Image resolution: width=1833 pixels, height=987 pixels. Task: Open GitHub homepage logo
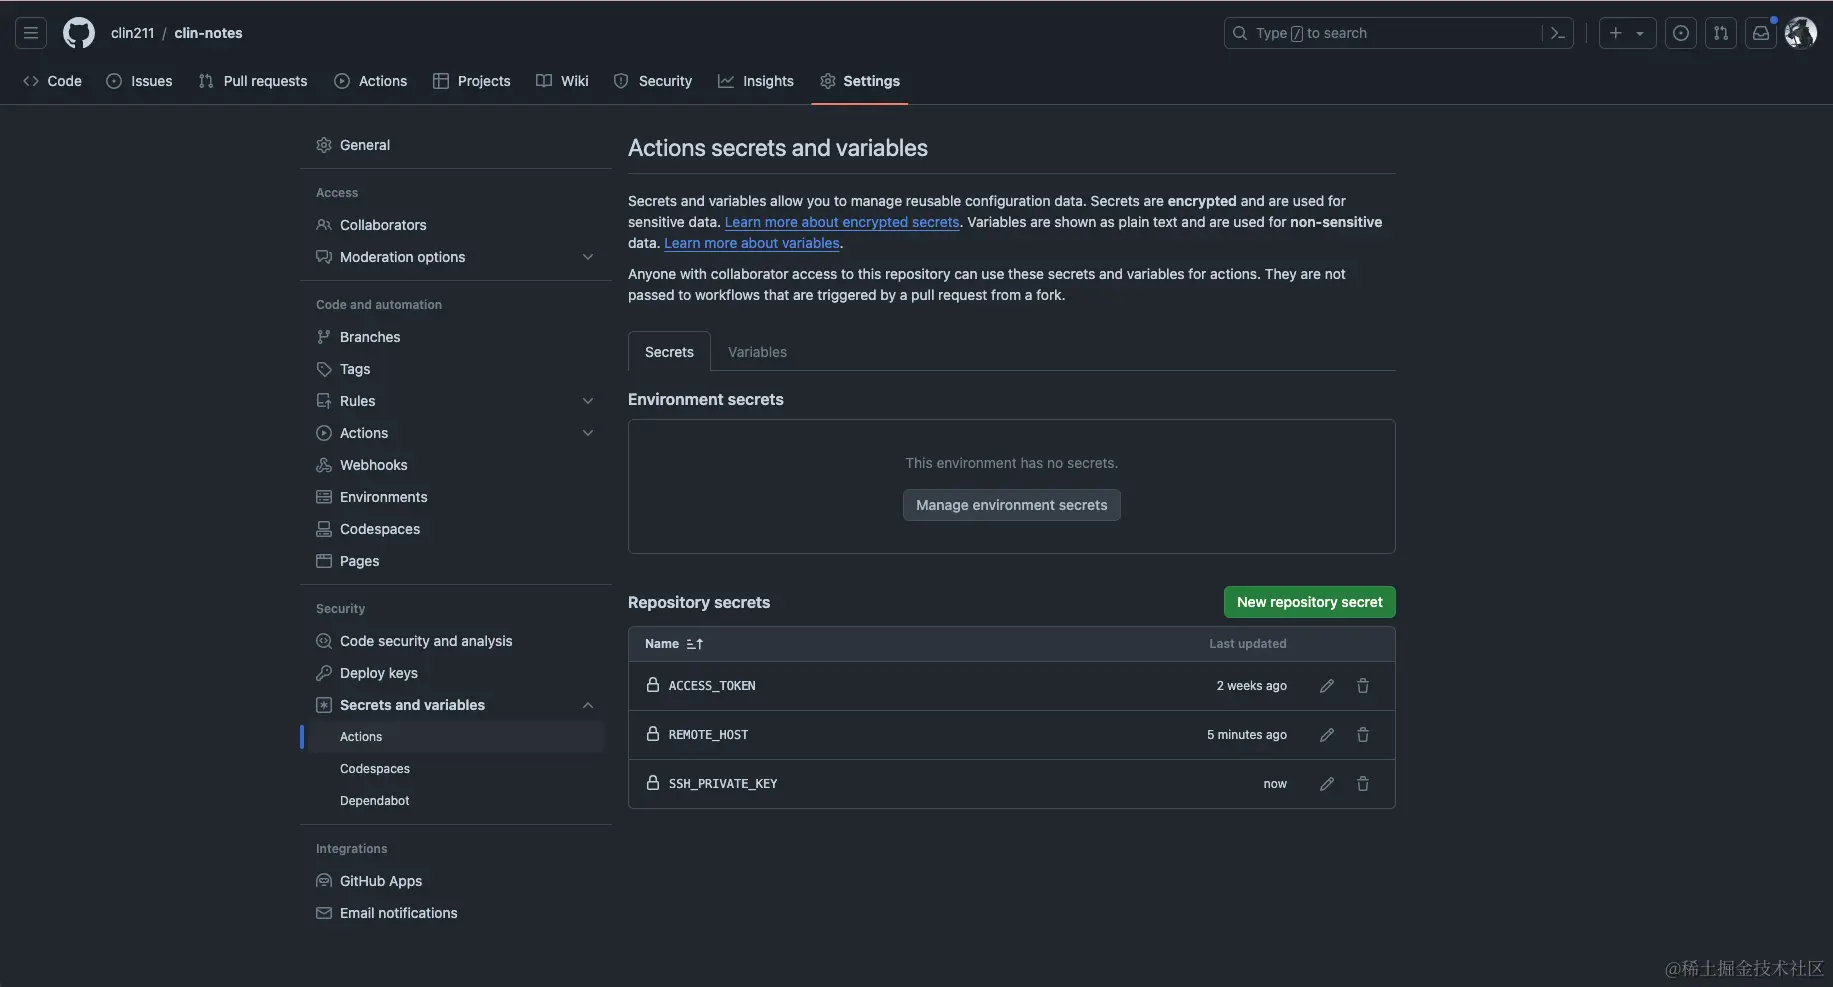pos(79,33)
